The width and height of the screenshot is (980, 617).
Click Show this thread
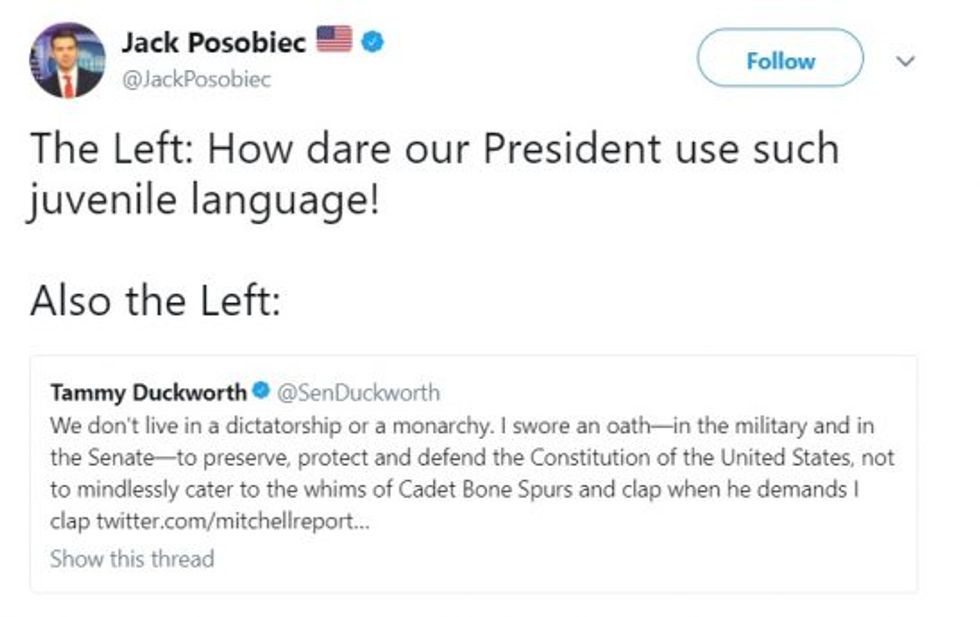132,558
